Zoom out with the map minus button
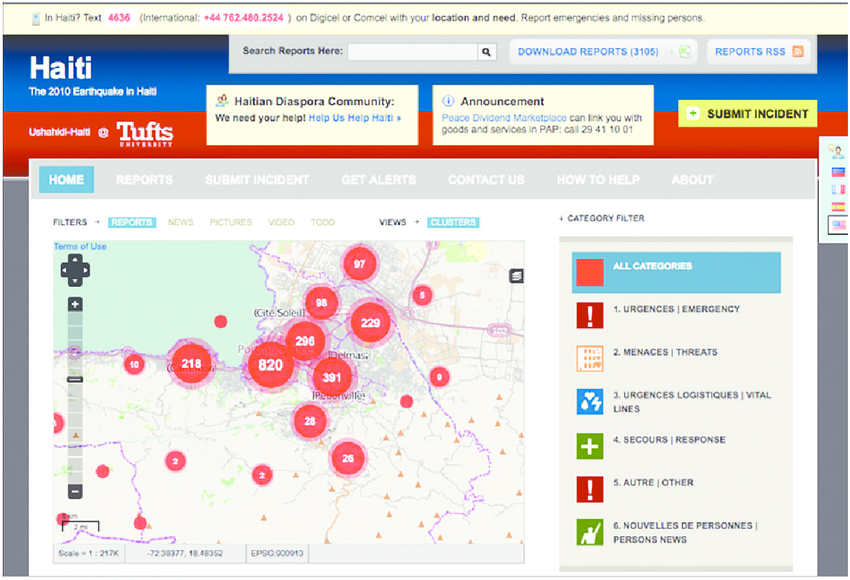This screenshot has height=580, width=850. (x=75, y=492)
